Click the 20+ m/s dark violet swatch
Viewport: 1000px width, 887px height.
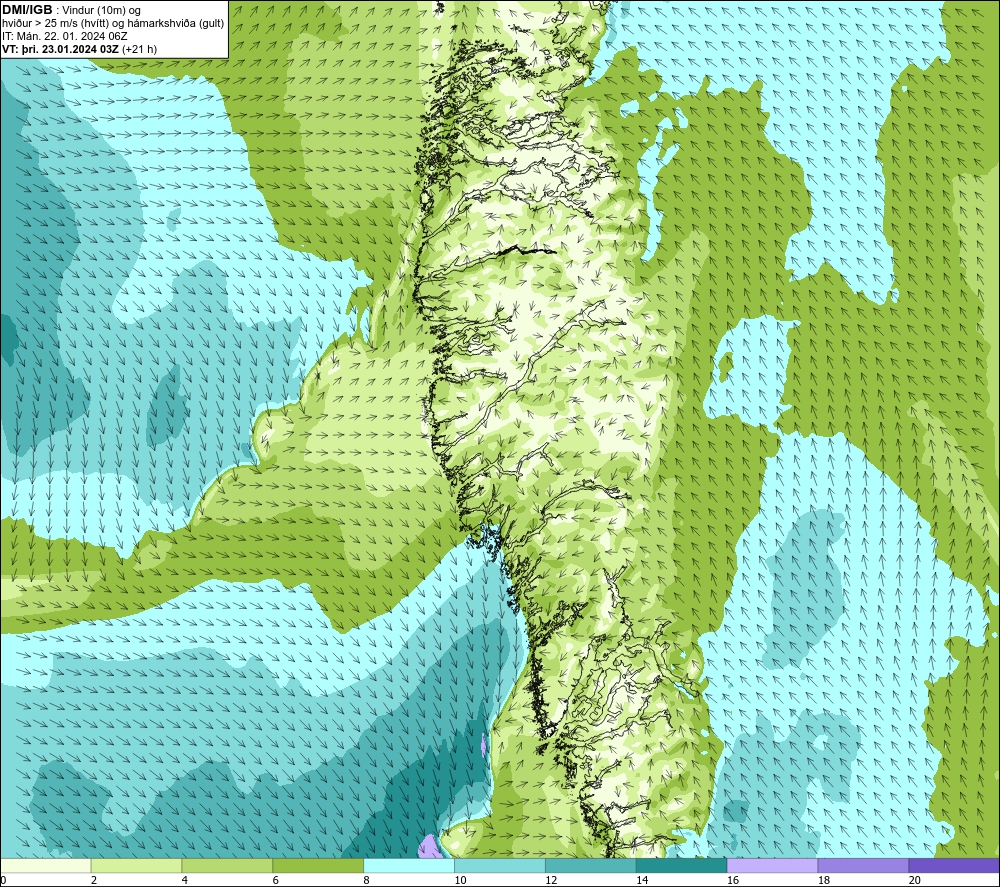[954, 866]
